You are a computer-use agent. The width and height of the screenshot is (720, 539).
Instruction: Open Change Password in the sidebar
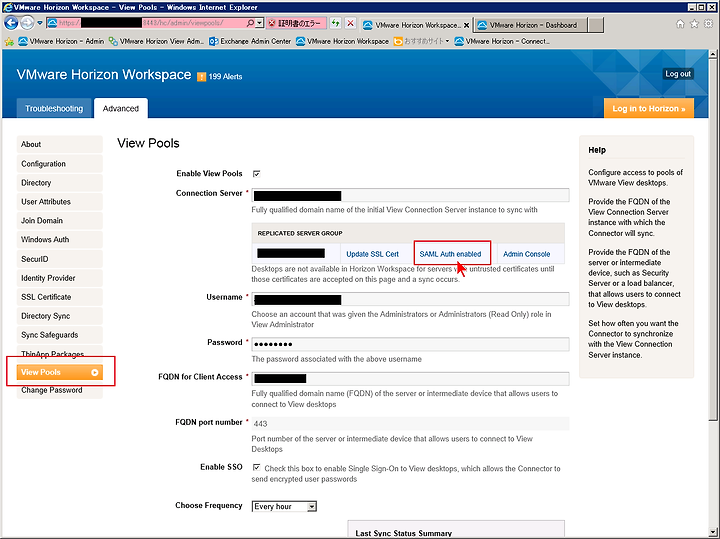pyautogui.click(x=59, y=390)
